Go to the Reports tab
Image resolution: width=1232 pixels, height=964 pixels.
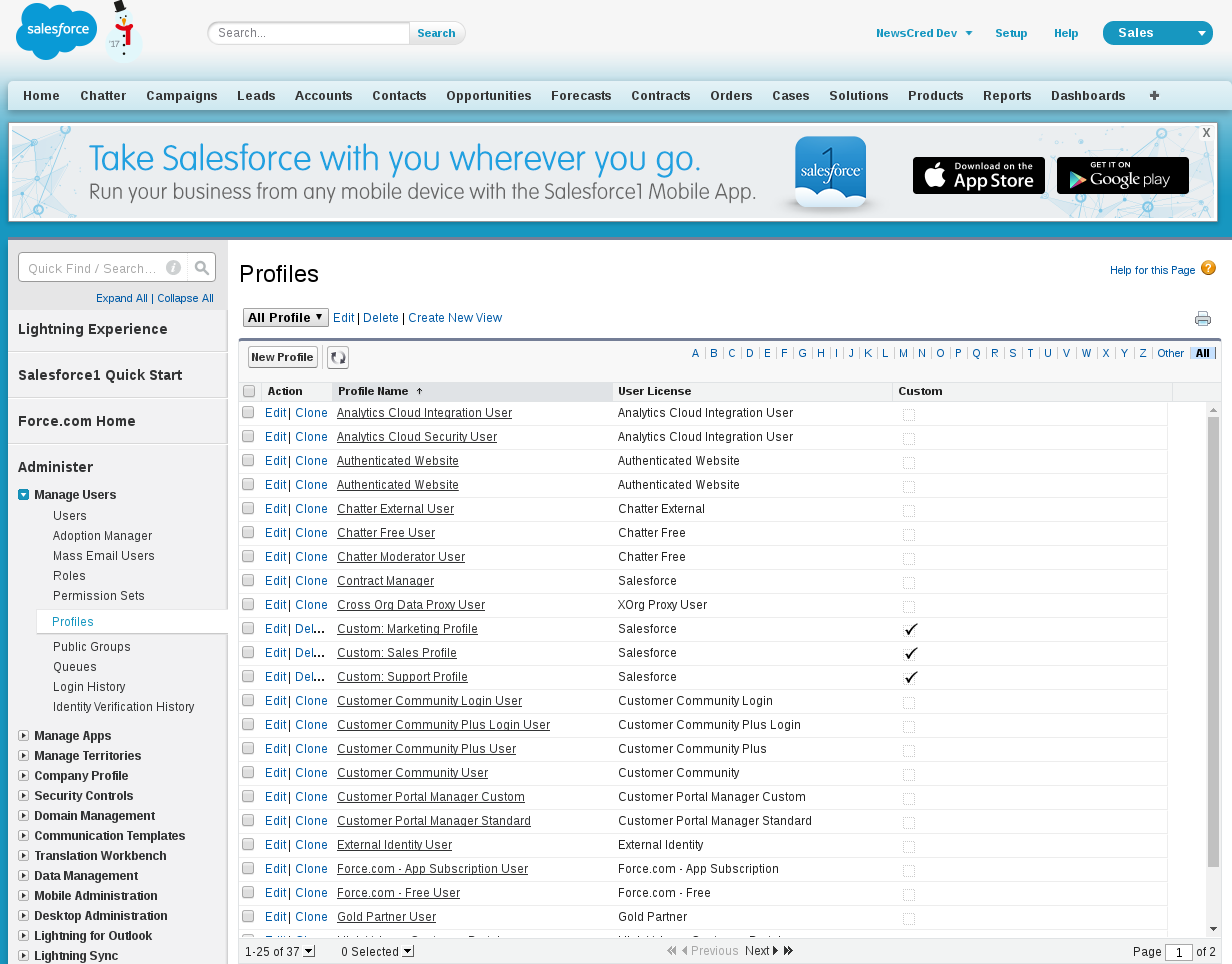(x=1007, y=96)
